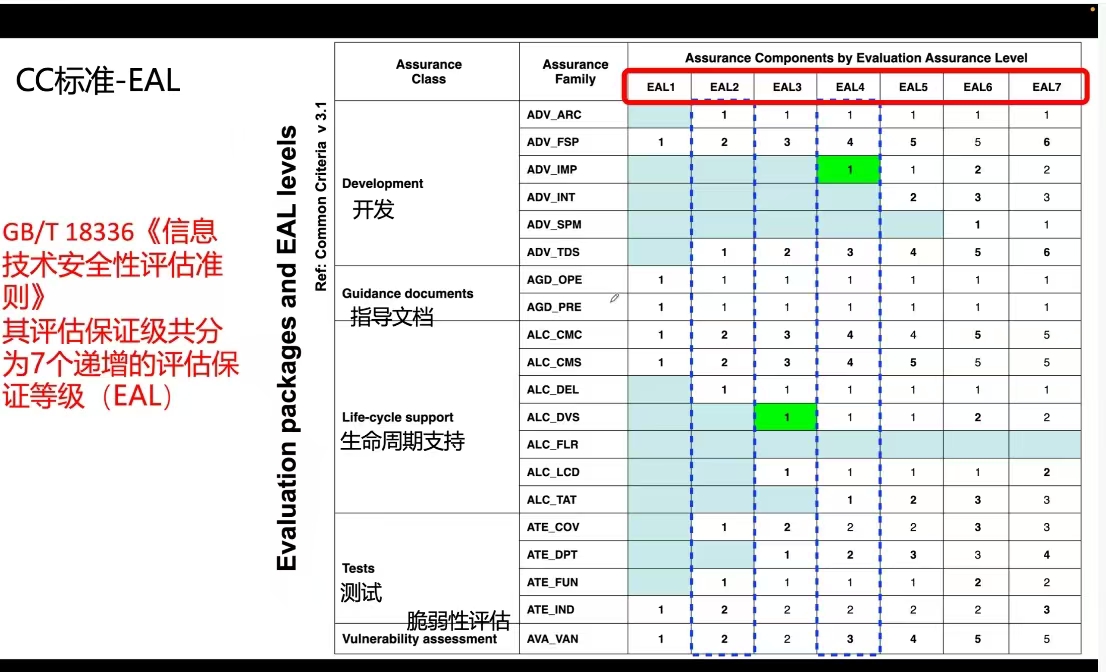Click the ADV_ARC family row label
The width and height of the screenshot is (1106, 672).
pos(554,115)
